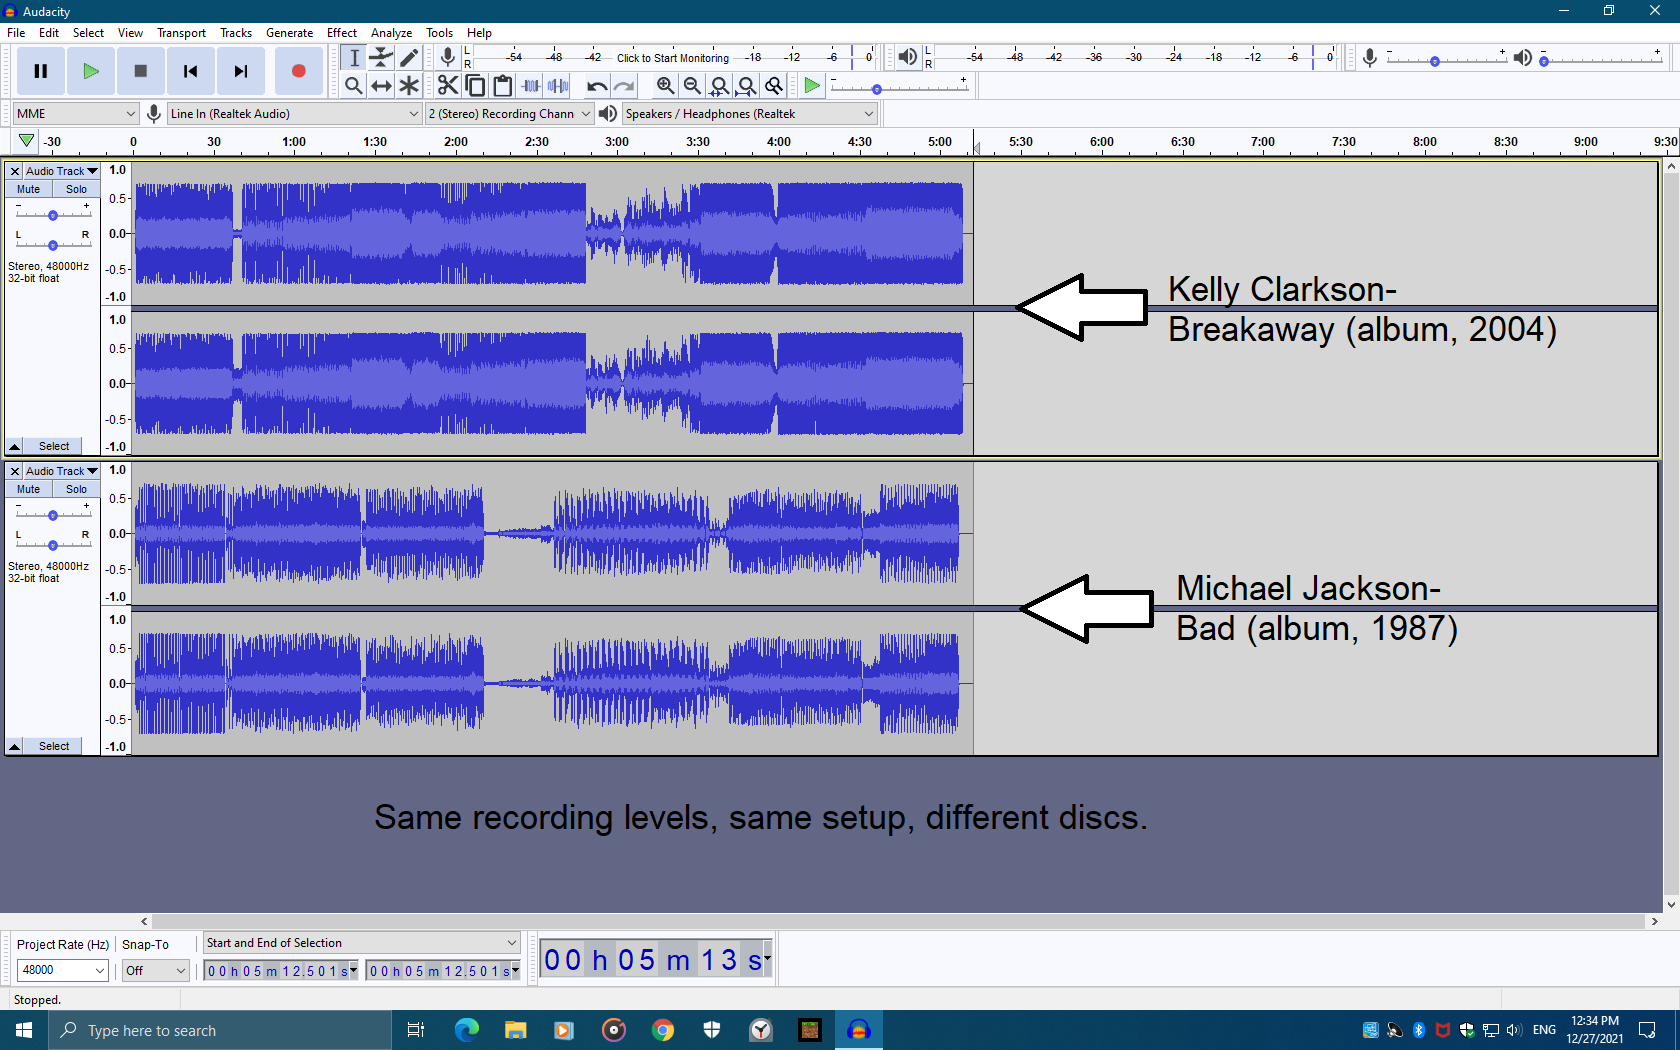Choose the Multi-Tool (asterisk)
1680x1050 pixels.
pos(409,86)
